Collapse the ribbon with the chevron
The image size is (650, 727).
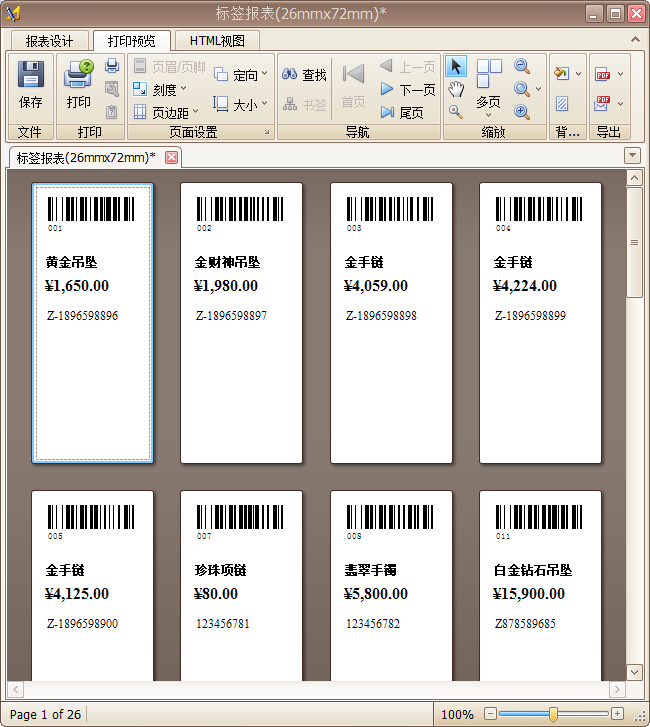(635, 40)
